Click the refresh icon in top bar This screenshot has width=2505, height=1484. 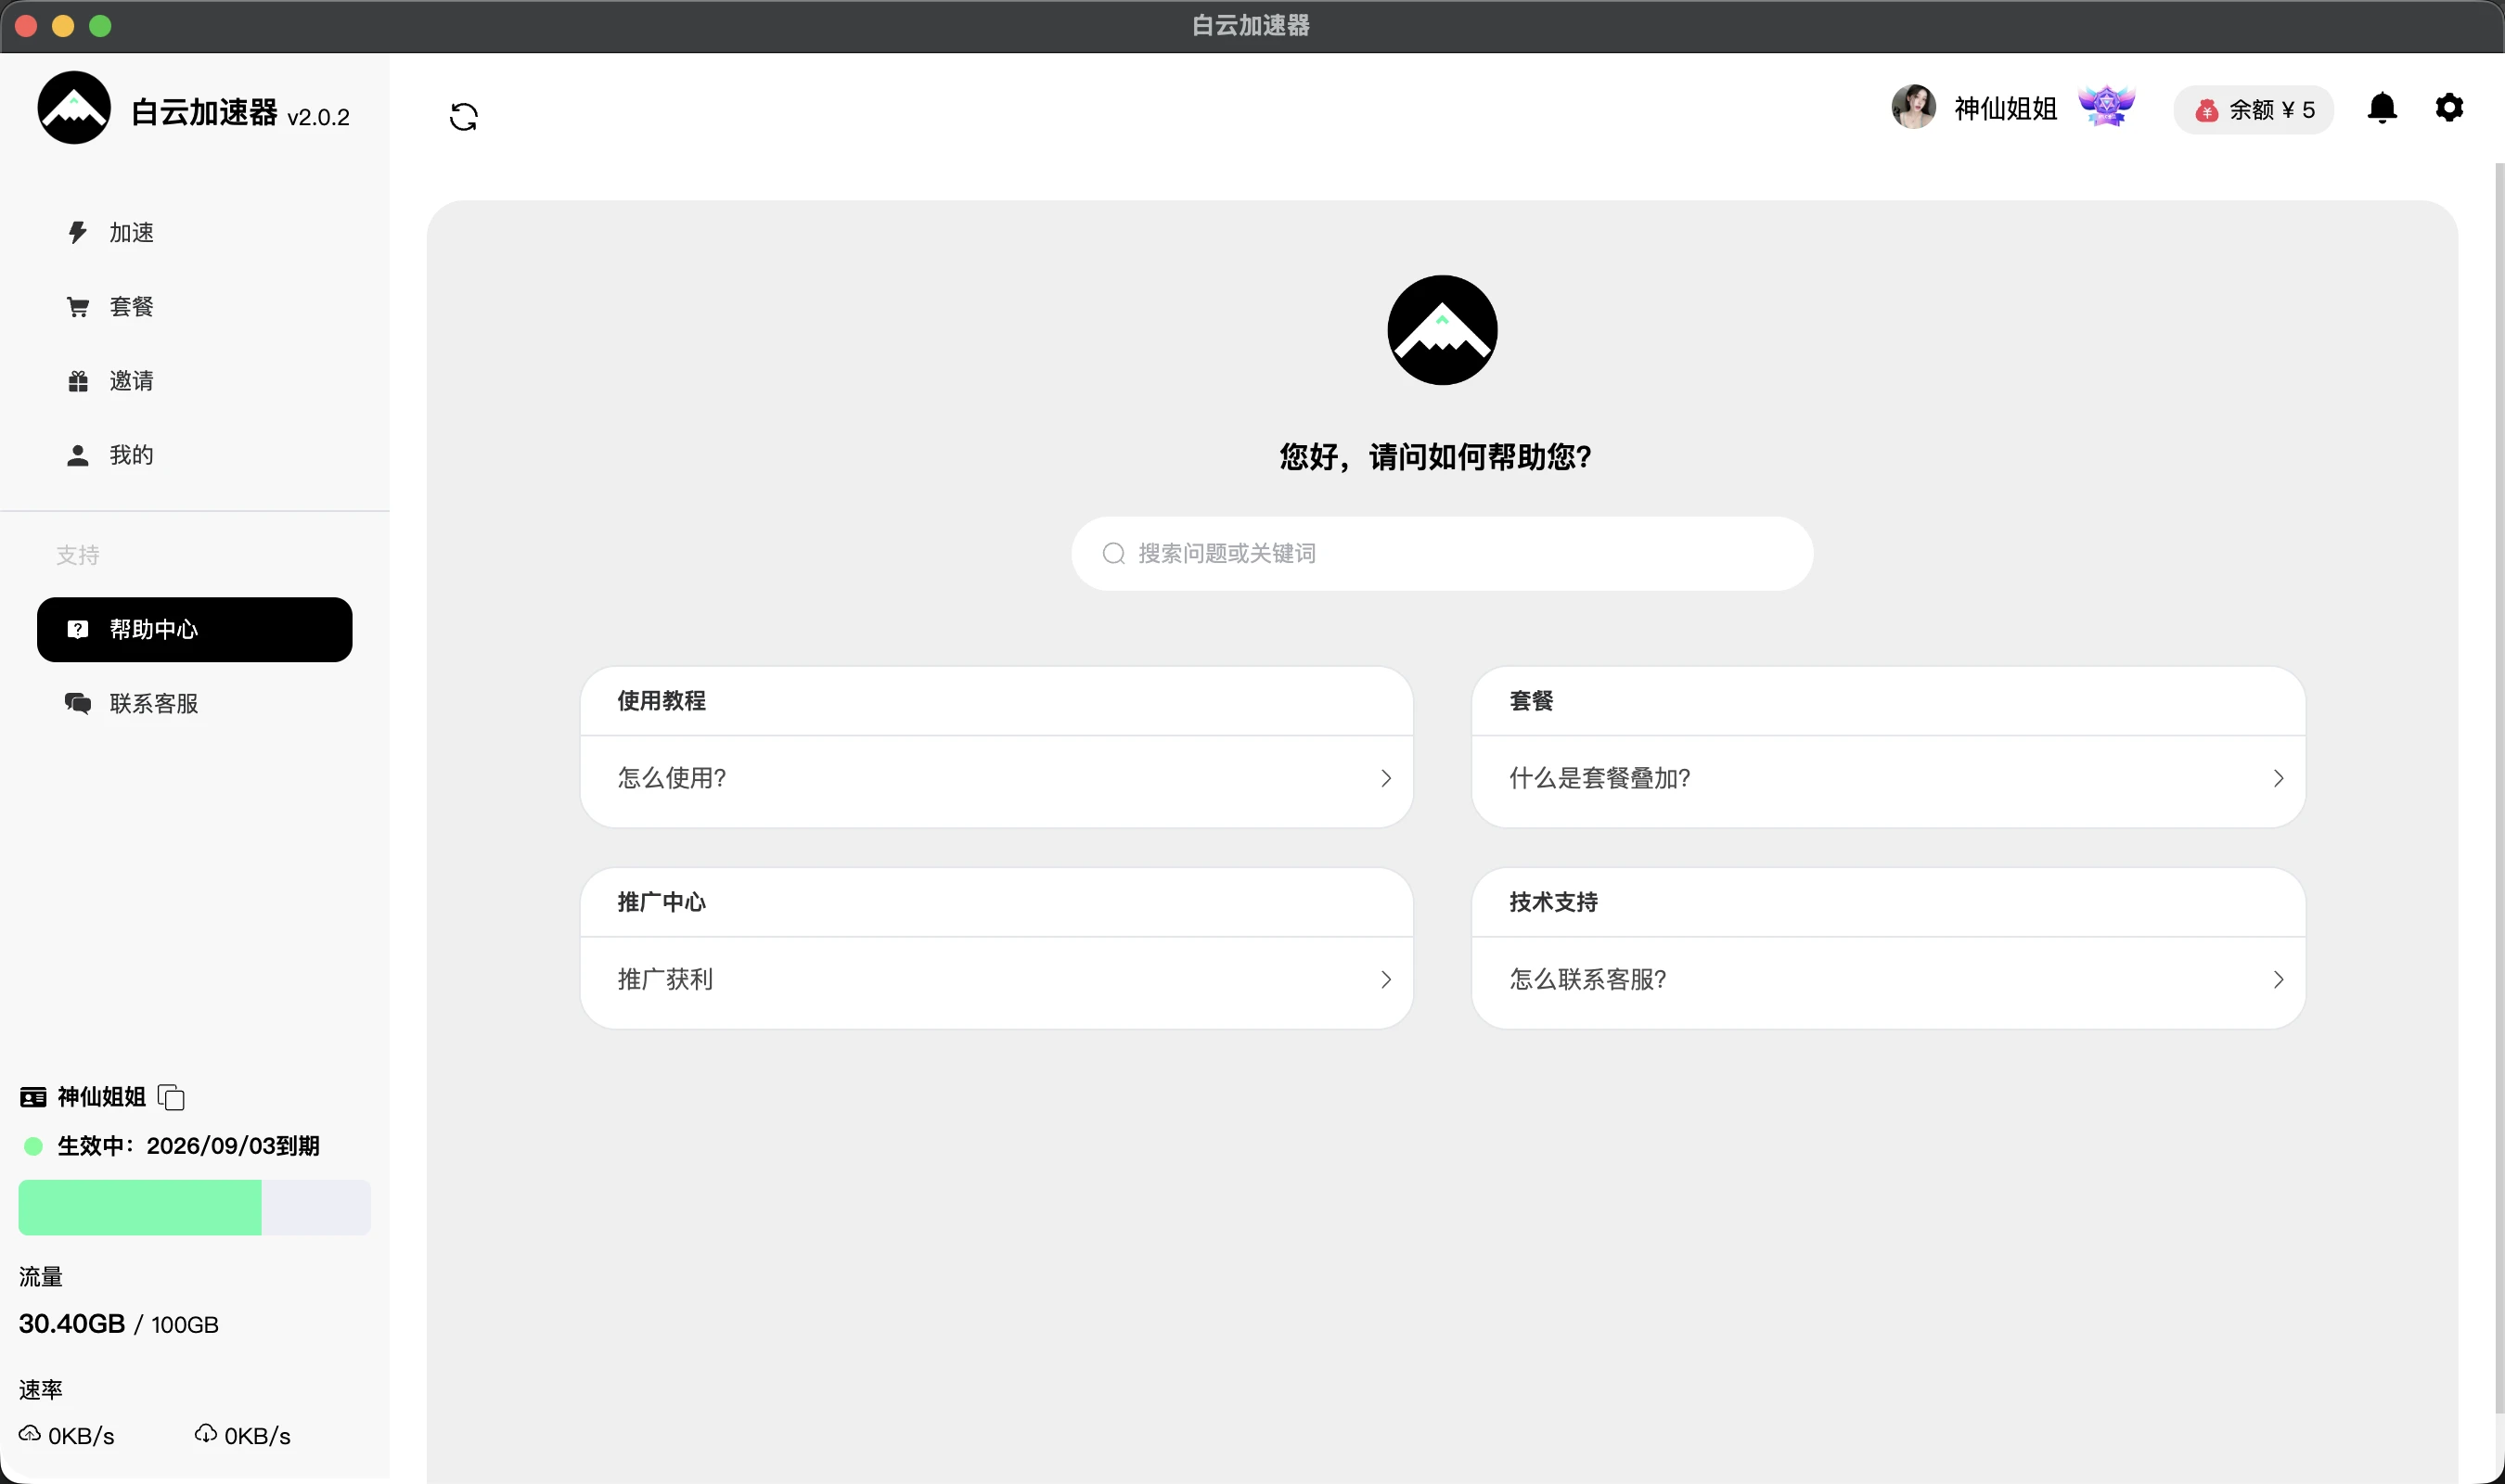(463, 116)
